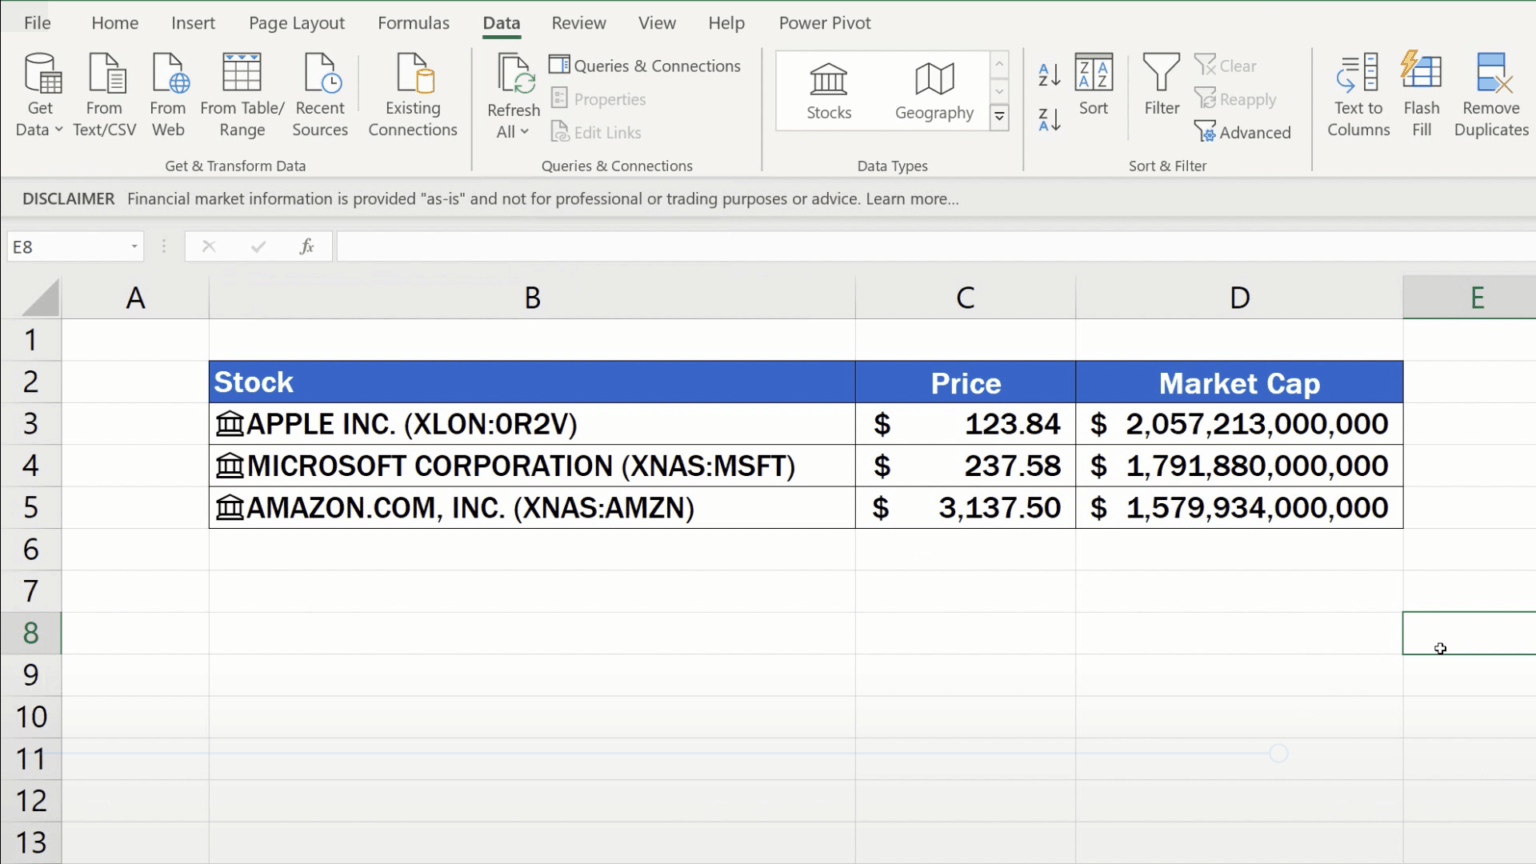The width and height of the screenshot is (1536, 864).
Task: Expand the Data Types gallery
Action: point(999,116)
